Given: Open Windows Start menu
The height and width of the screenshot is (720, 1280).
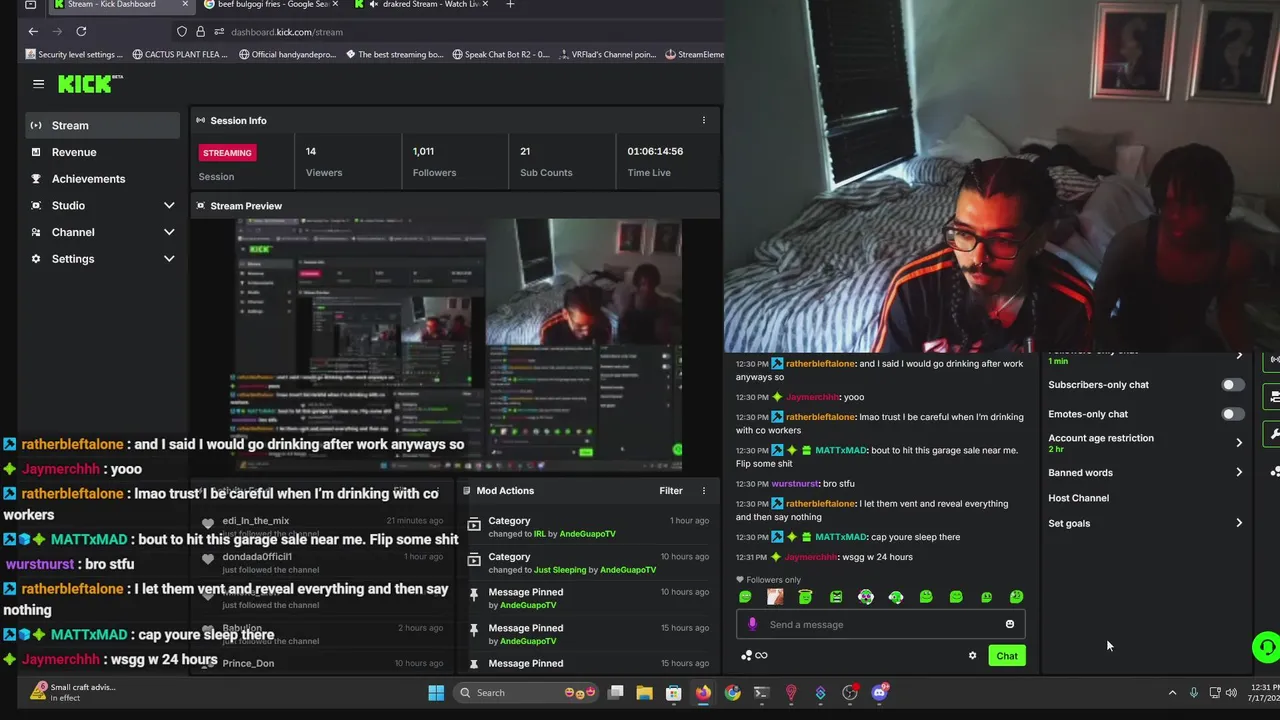Looking at the screenshot, I should point(436,693).
